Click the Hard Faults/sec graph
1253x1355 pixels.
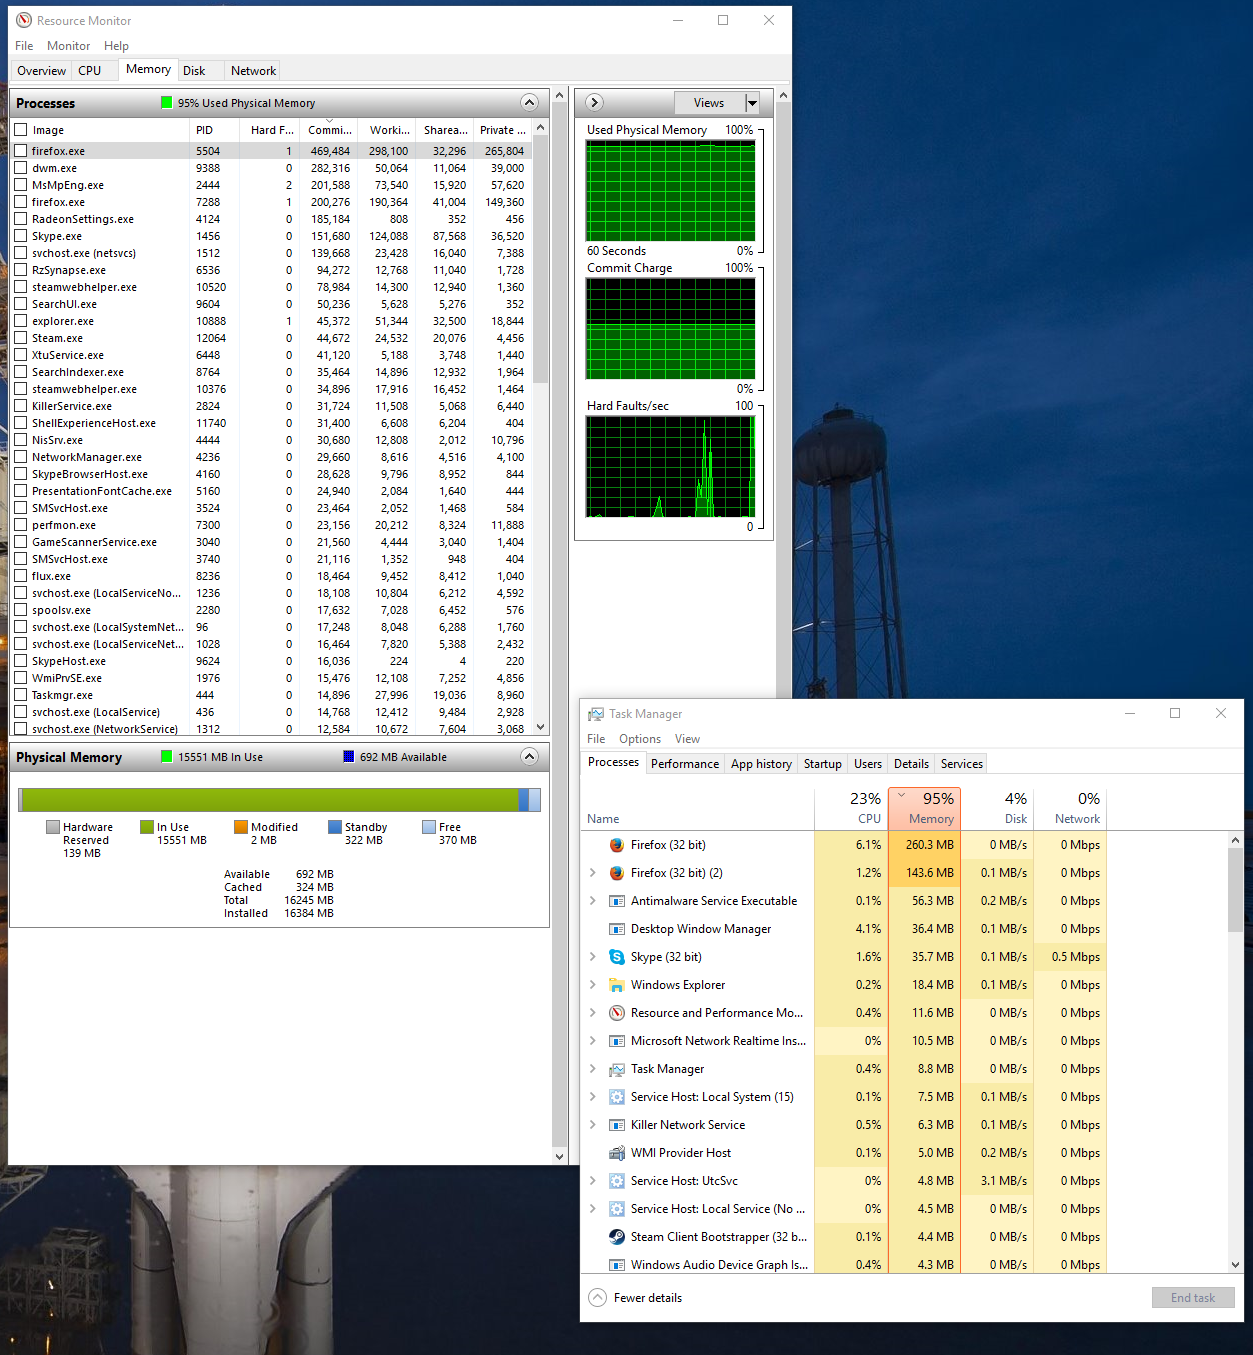[x=670, y=466]
